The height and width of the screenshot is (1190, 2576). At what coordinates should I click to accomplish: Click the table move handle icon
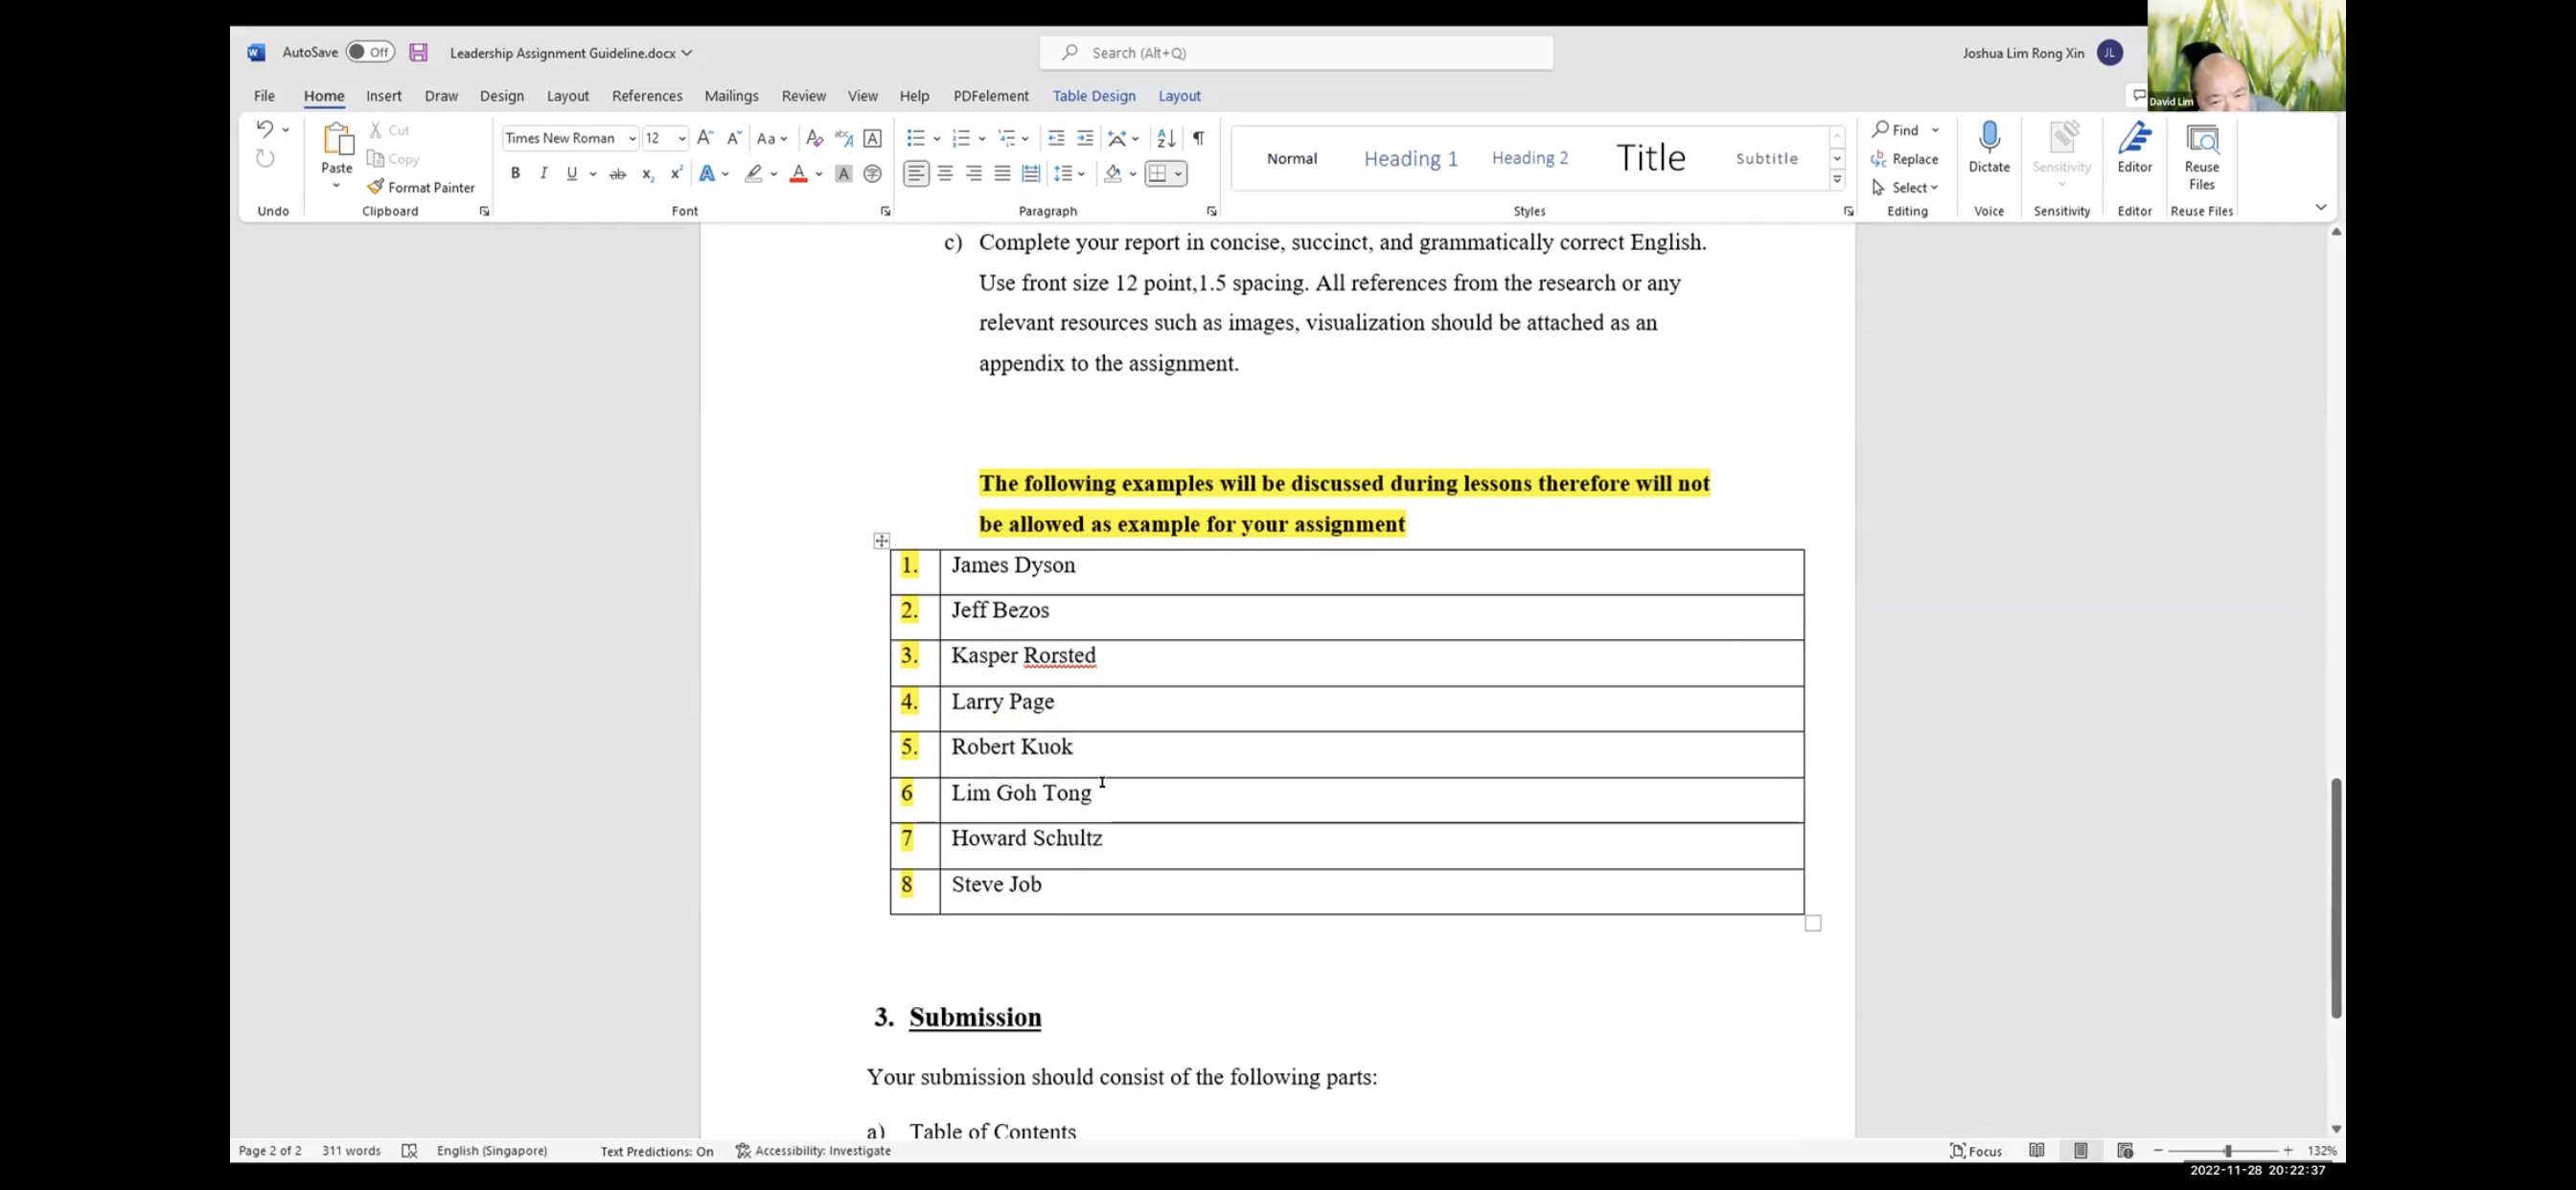(881, 541)
